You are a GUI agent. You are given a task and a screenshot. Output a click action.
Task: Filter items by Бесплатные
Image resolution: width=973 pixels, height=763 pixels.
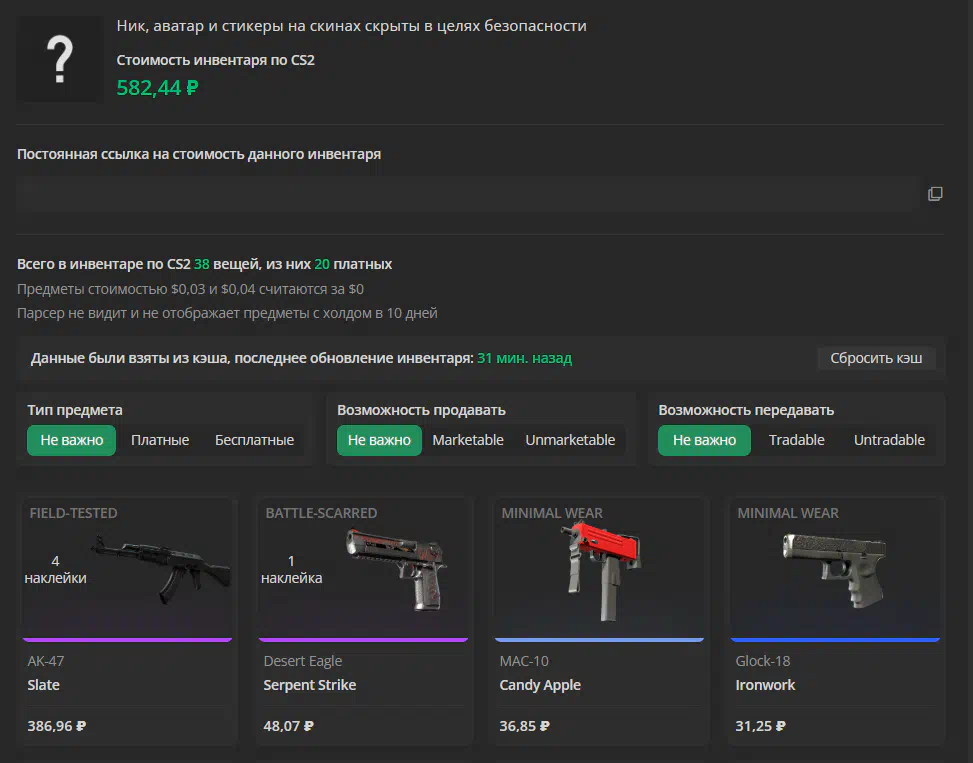point(254,440)
